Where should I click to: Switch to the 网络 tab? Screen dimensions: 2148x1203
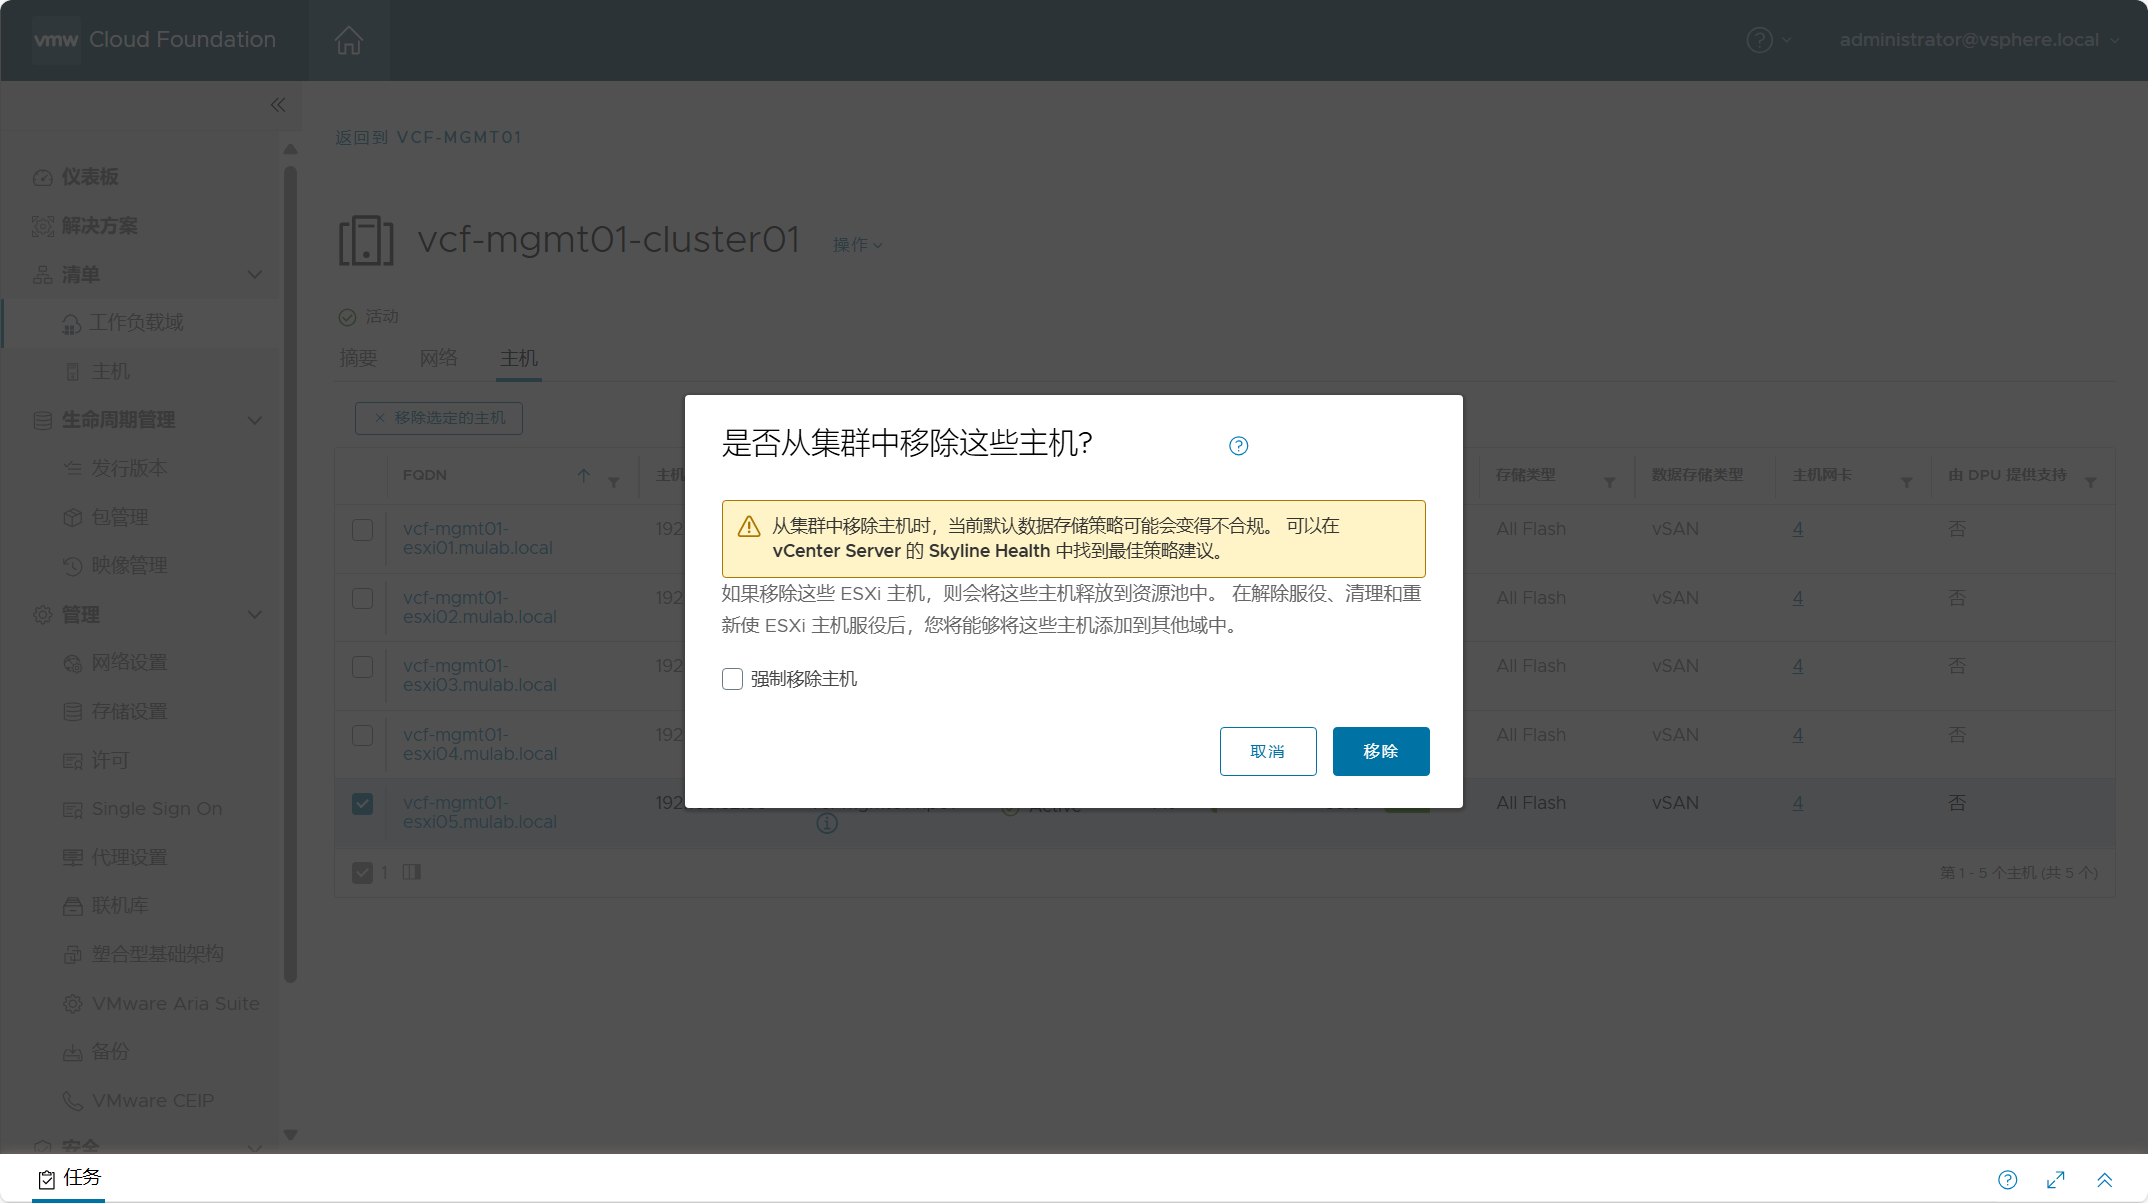point(438,358)
